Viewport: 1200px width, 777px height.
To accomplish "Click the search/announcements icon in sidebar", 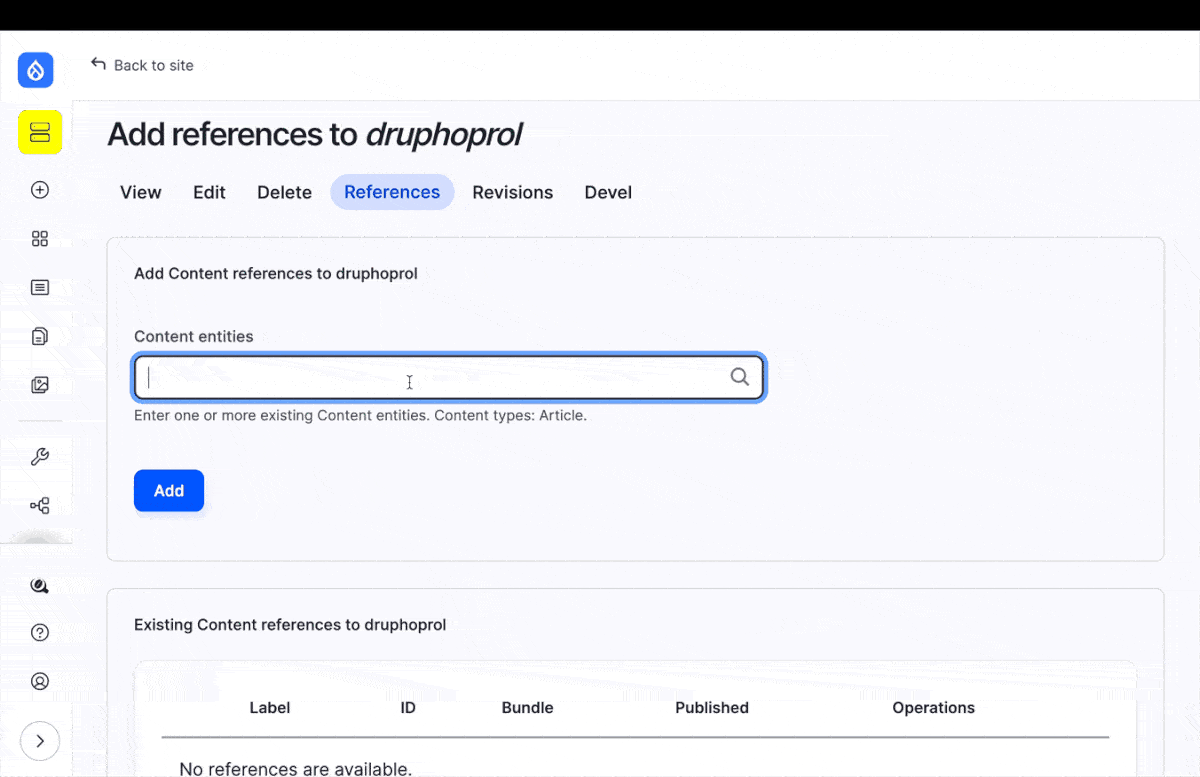I will click(40, 586).
